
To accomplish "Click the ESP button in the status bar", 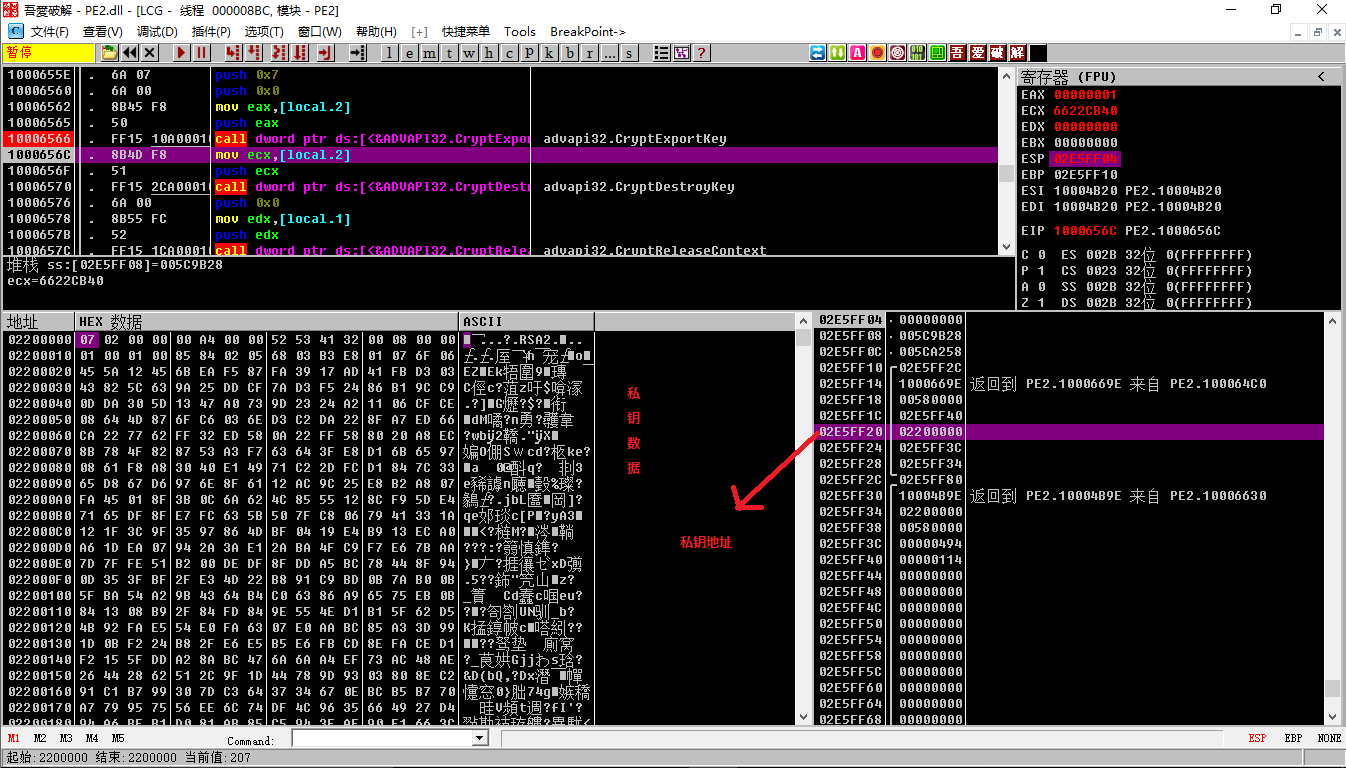I will coord(1257,738).
